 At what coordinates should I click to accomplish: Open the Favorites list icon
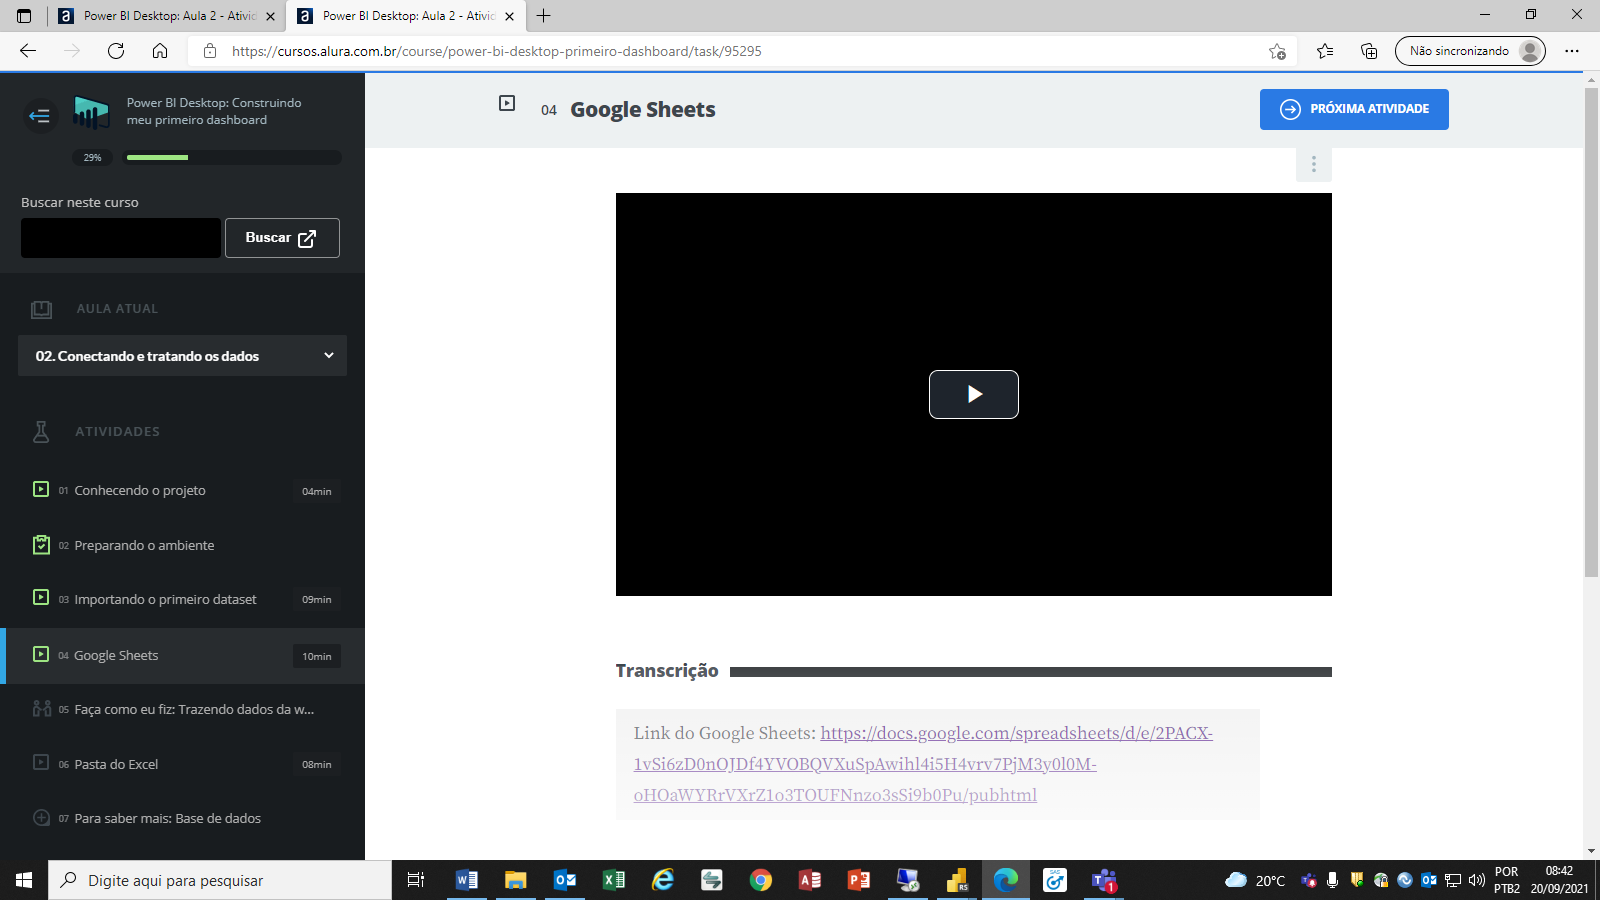pyautogui.click(x=1325, y=51)
